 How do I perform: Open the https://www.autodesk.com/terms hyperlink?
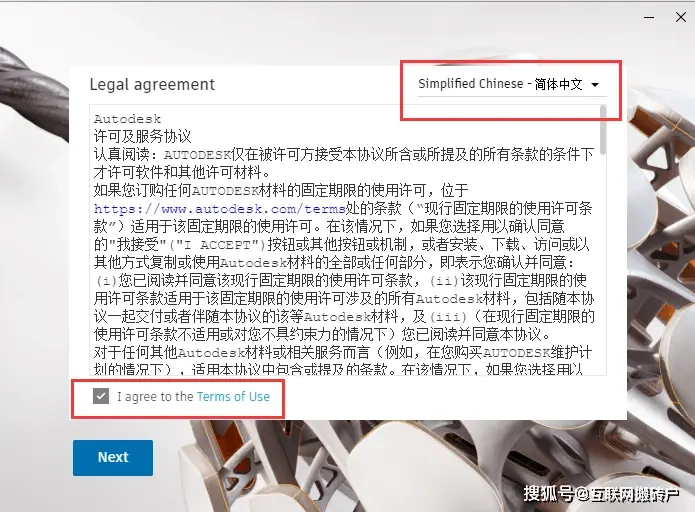tap(220, 208)
